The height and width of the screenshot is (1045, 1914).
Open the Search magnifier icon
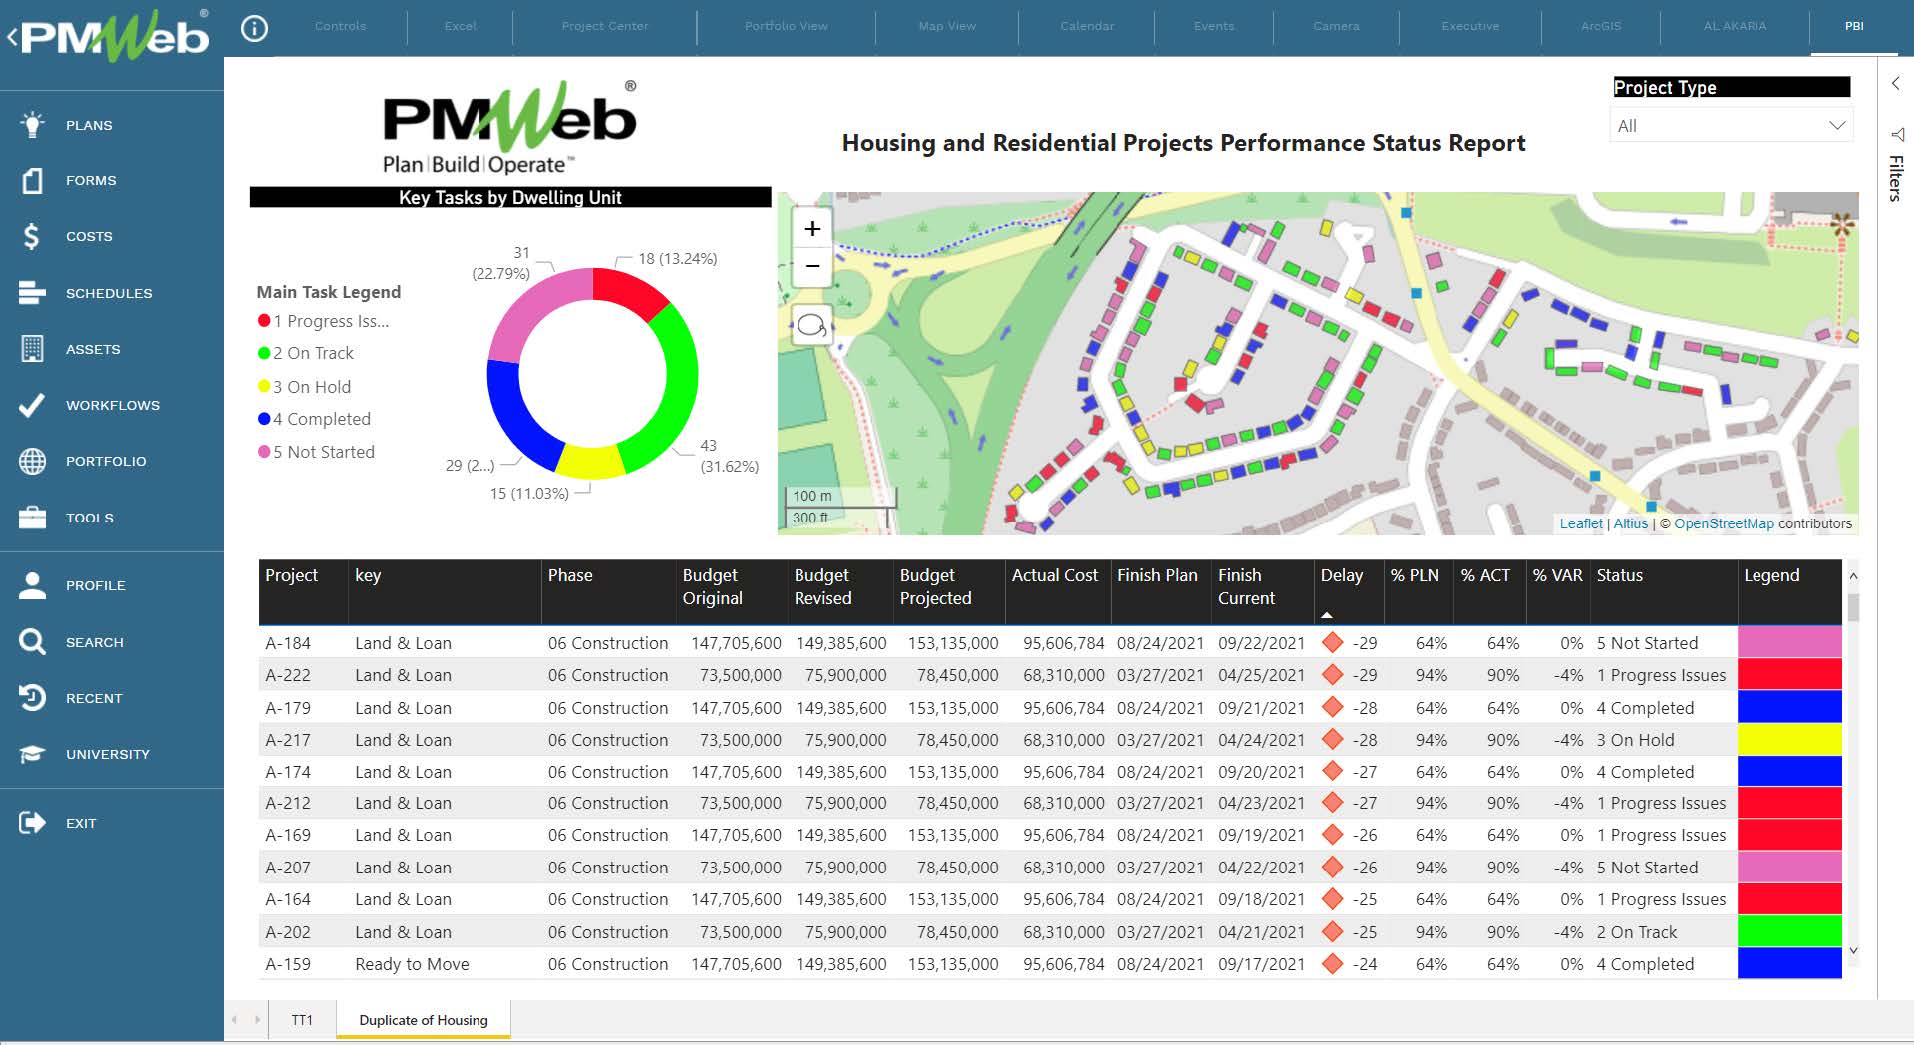pos(32,641)
